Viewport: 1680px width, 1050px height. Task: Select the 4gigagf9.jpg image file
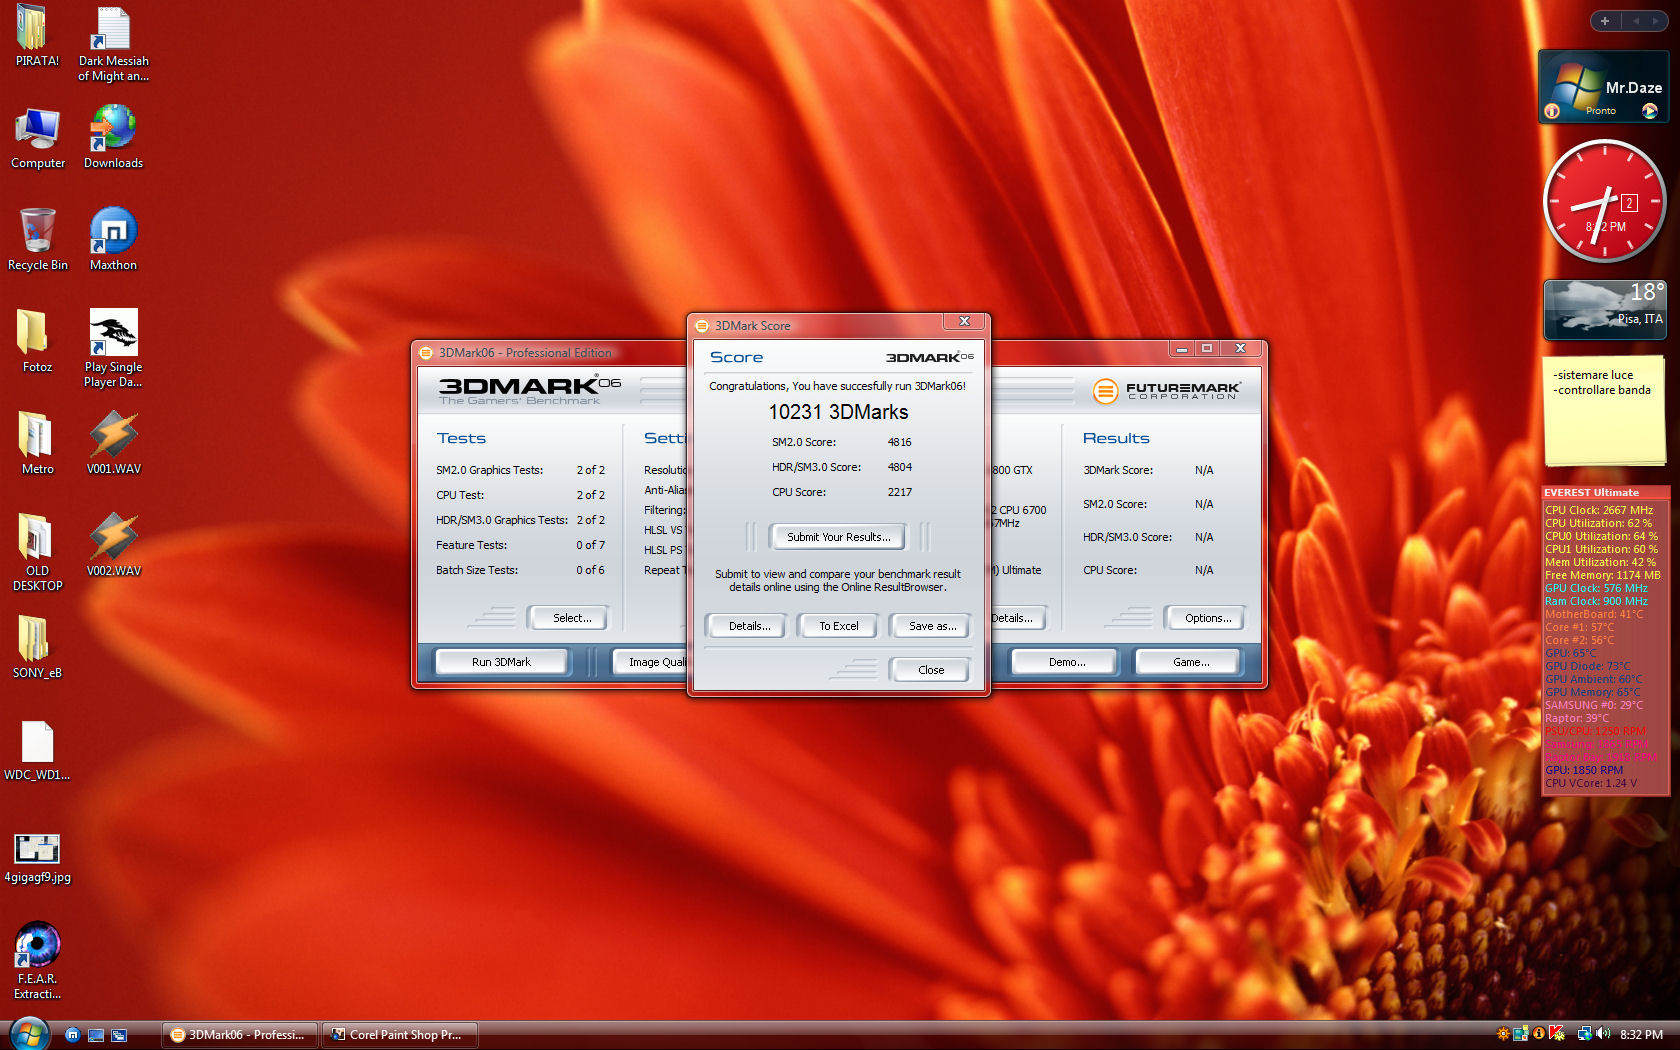point(37,858)
